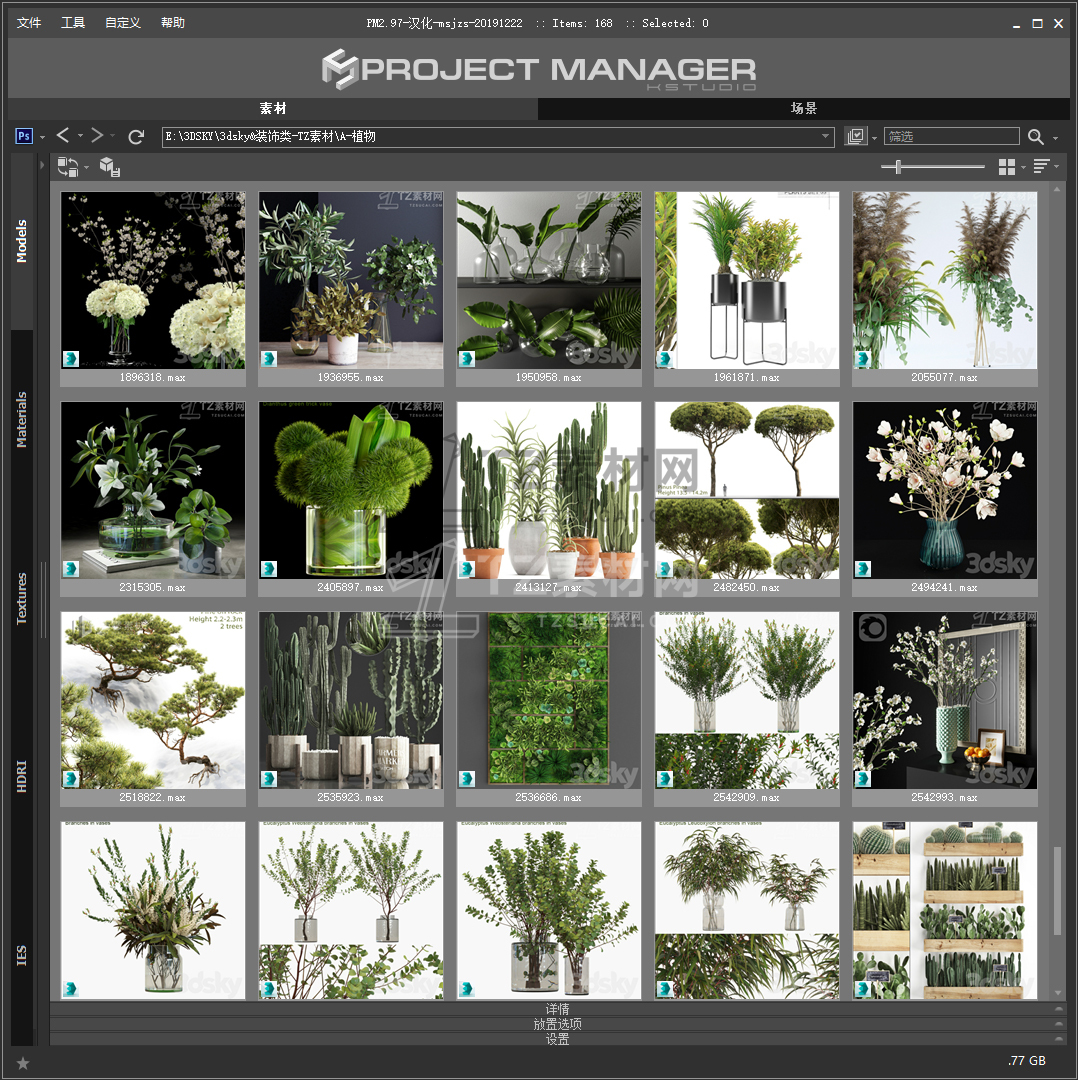Expand the 详情 details panel
The height and width of the screenshot is (1080, 1078).
[557, 1009]
